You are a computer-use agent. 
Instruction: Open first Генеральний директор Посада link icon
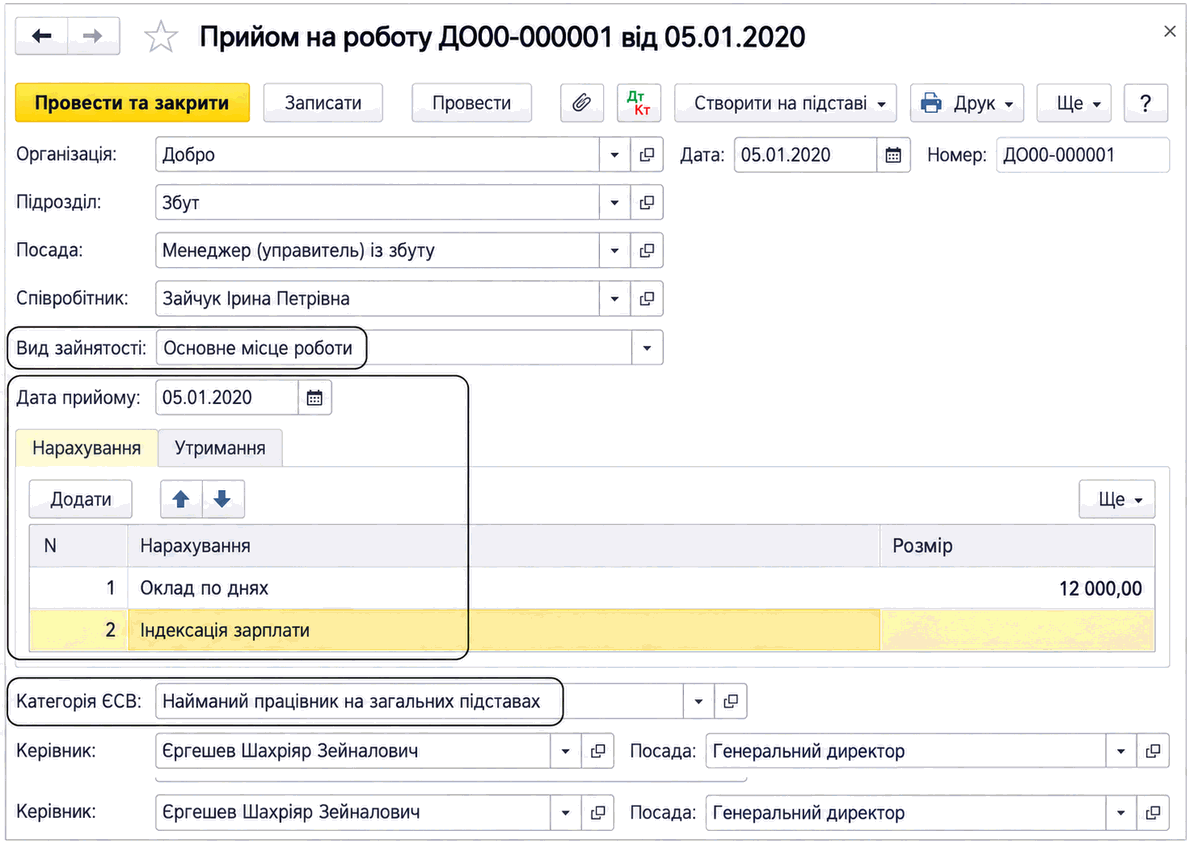pos(1153,751)
